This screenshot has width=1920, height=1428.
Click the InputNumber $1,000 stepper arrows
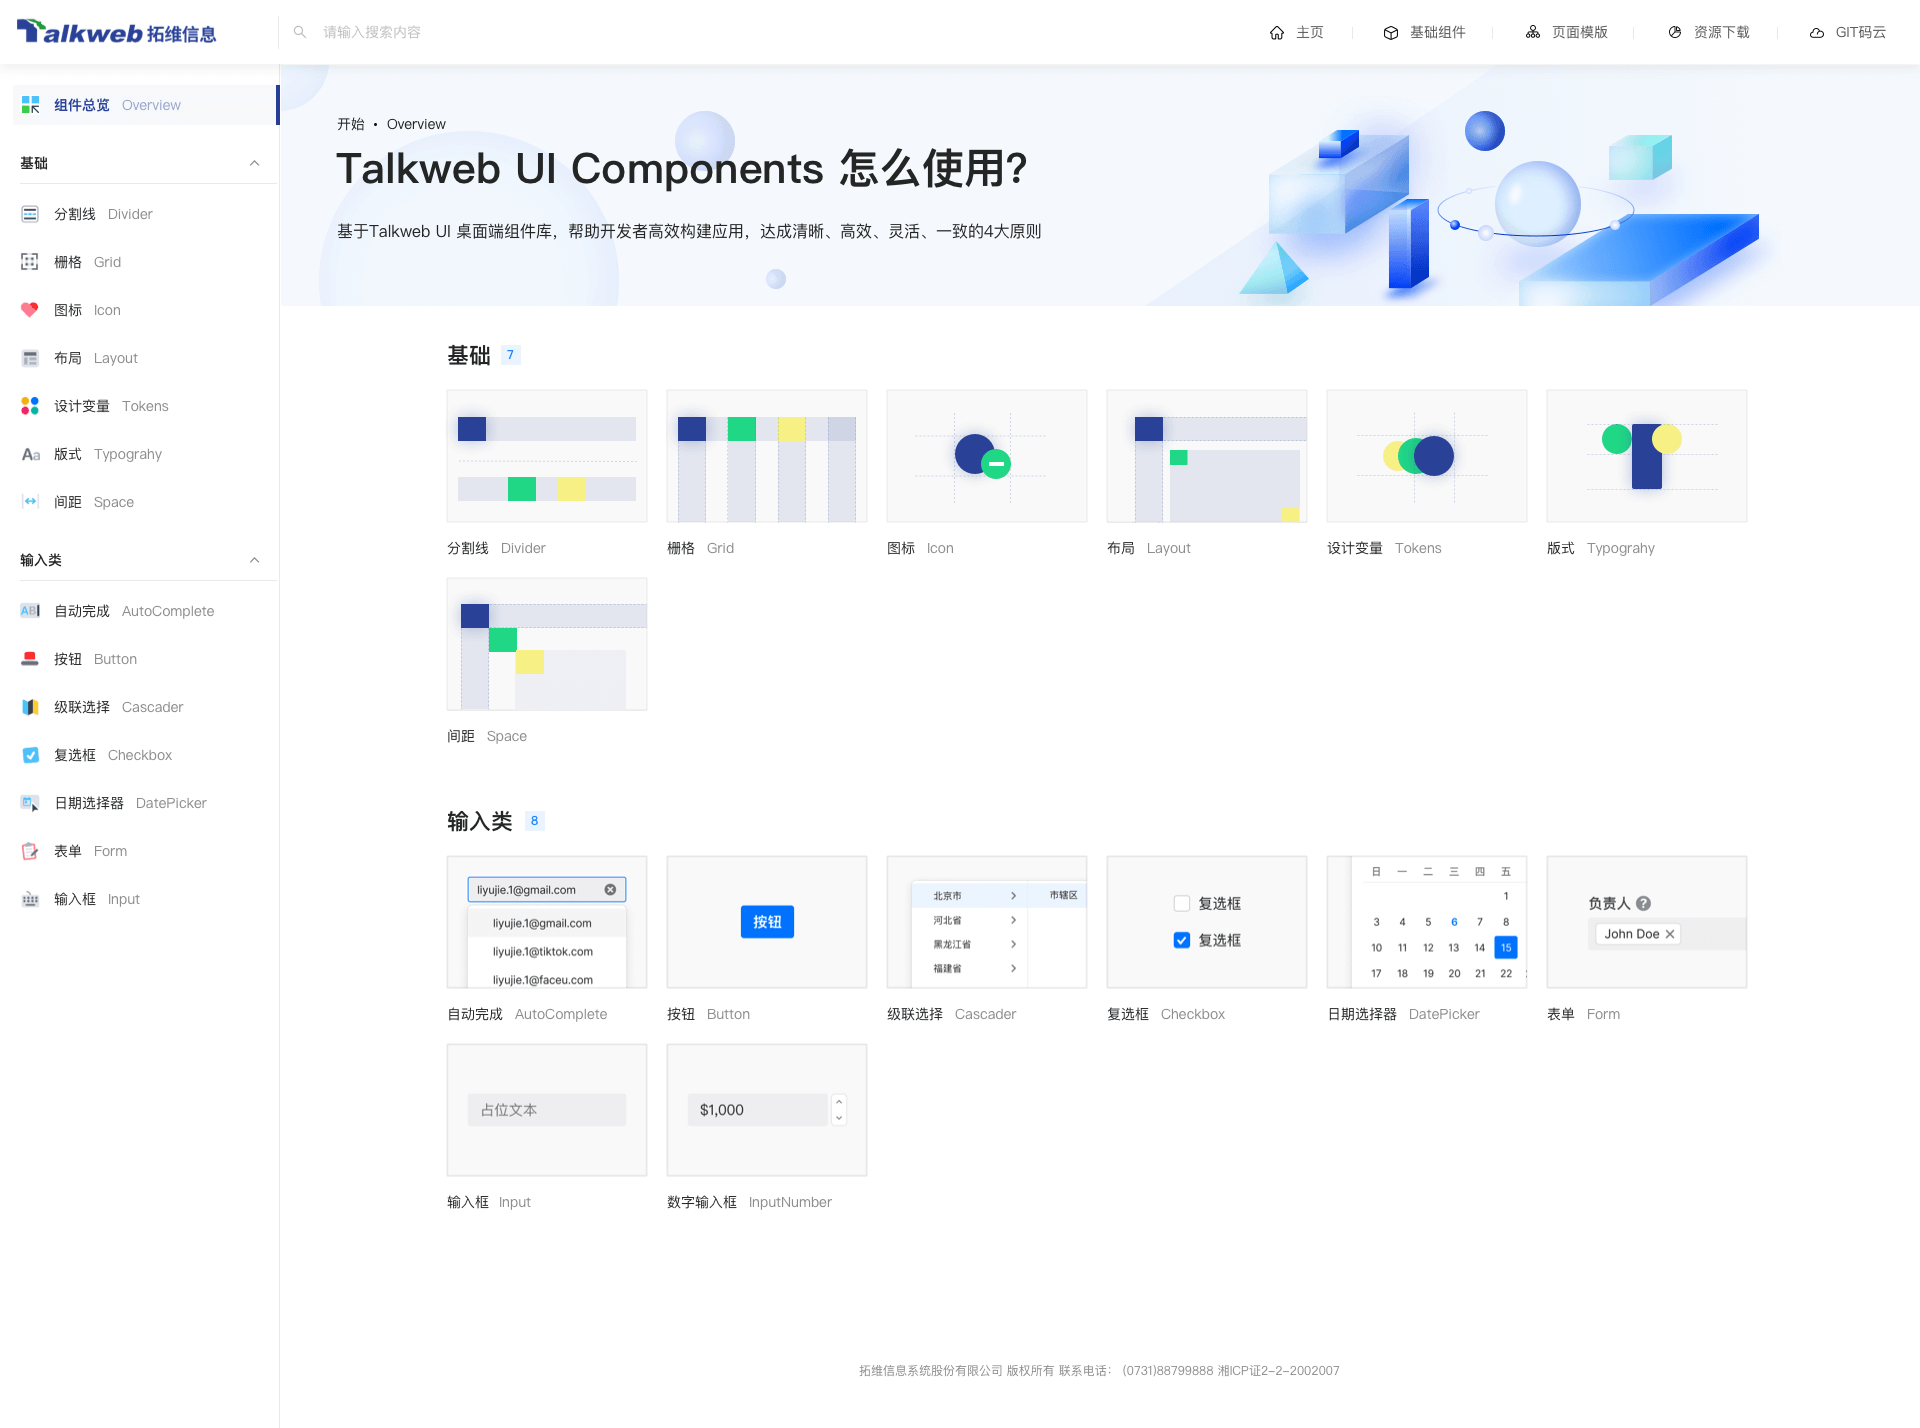pyautogui.click(x=839, y=1109)
